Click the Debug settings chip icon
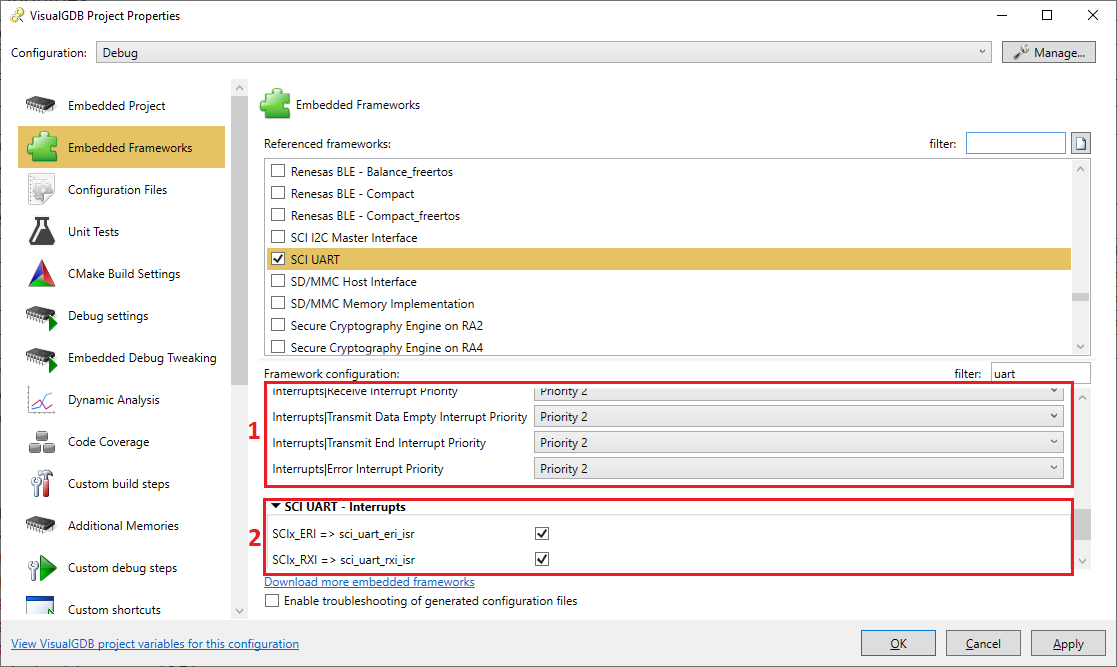The image size is (1117, 667). click(x=41, y=317)
